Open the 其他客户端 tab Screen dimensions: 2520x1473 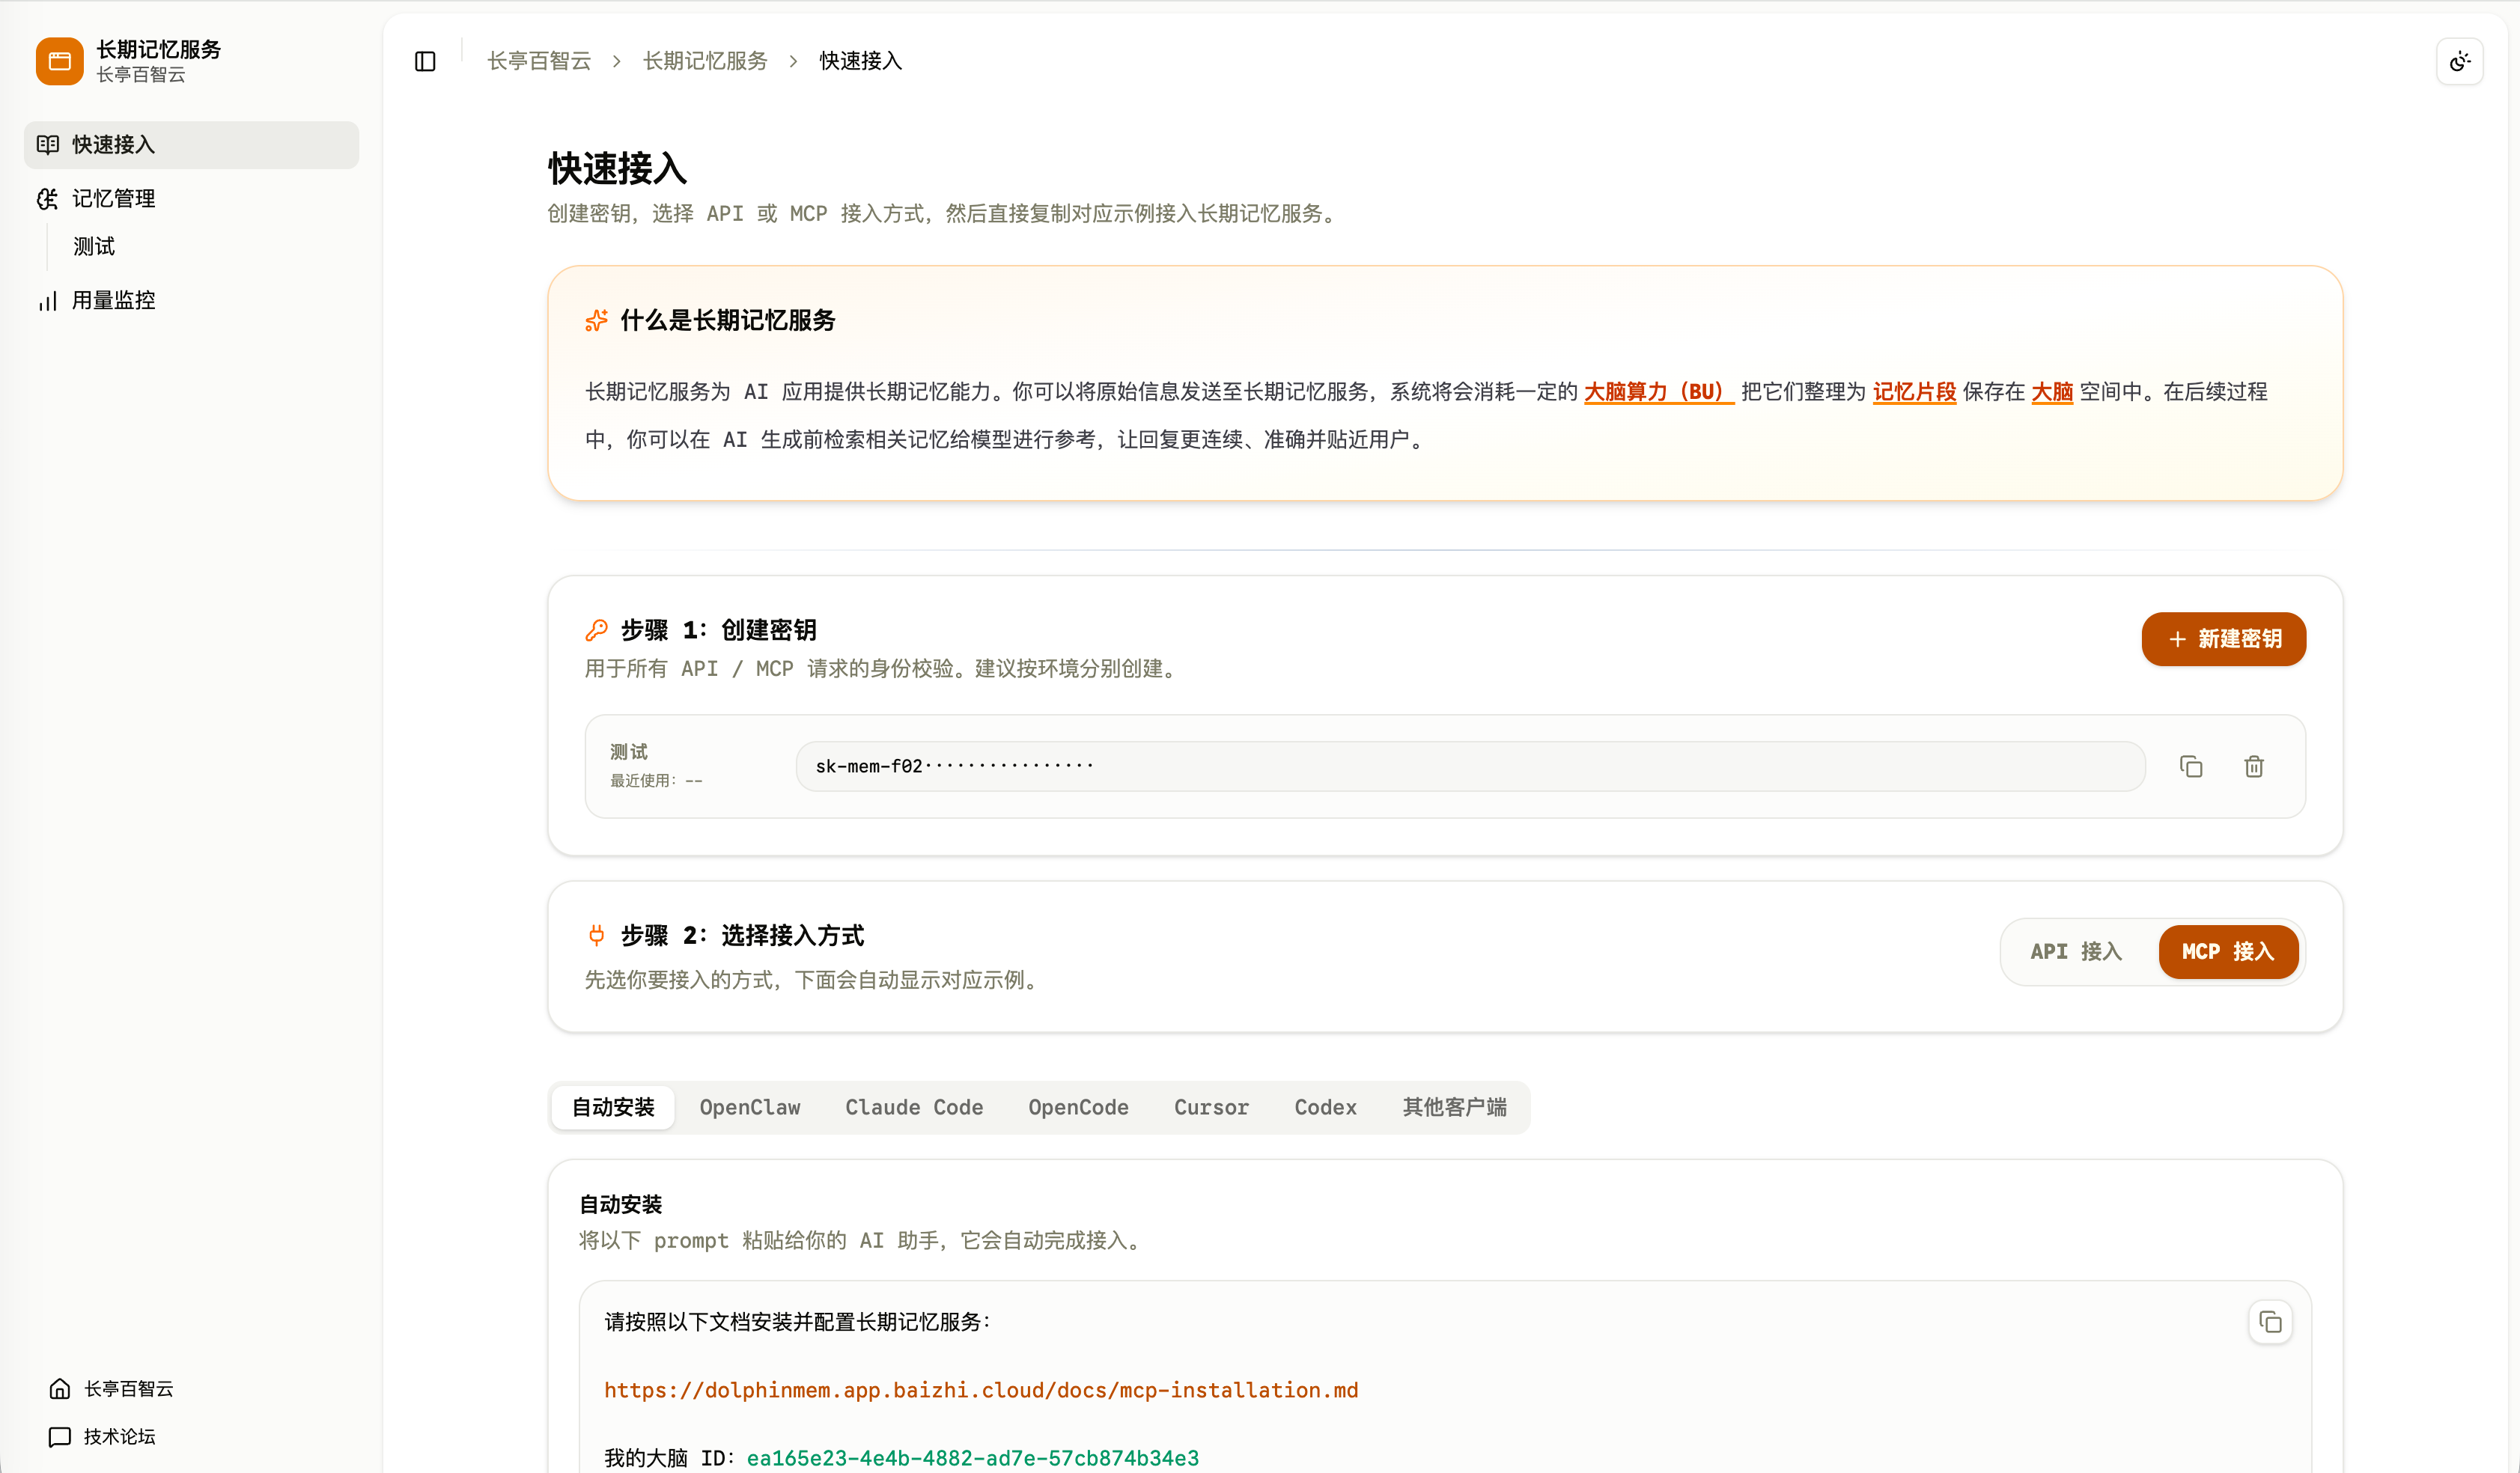click(x=1453, y=1107)
